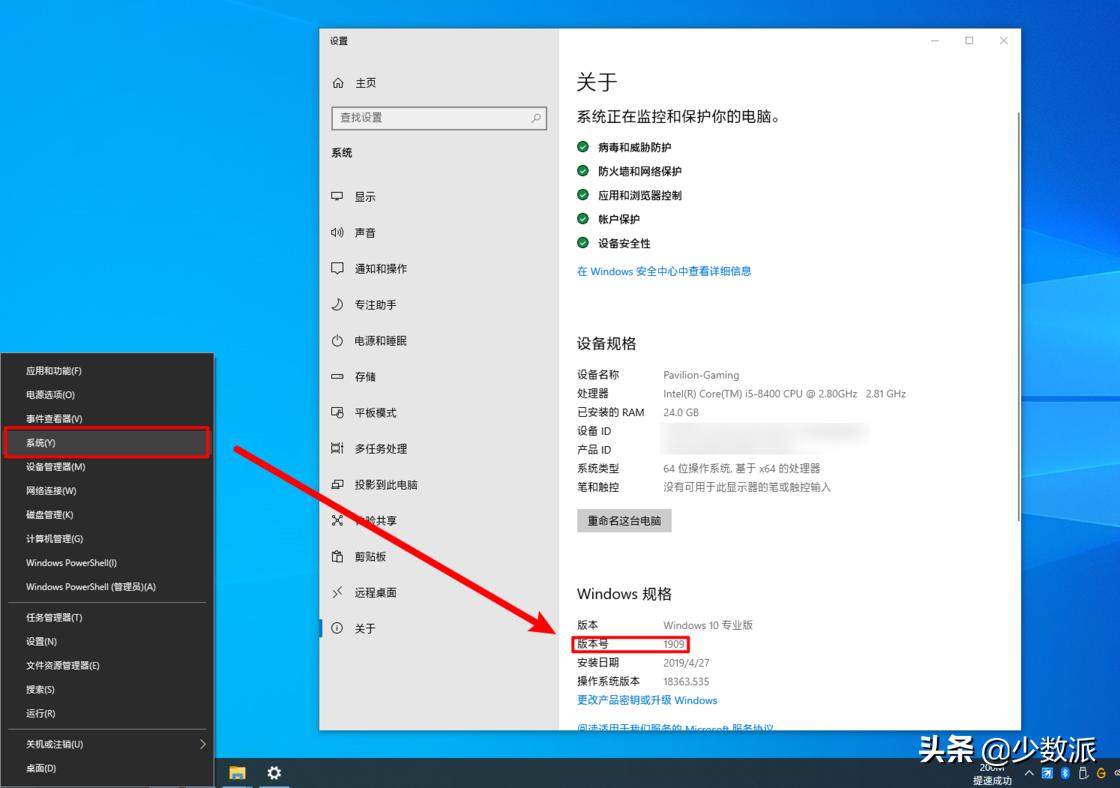Image resolution: width=1120 pixels, height=788 pixels.
Task: Select 设备管理器 from the context menu
Action: point(56,466)
